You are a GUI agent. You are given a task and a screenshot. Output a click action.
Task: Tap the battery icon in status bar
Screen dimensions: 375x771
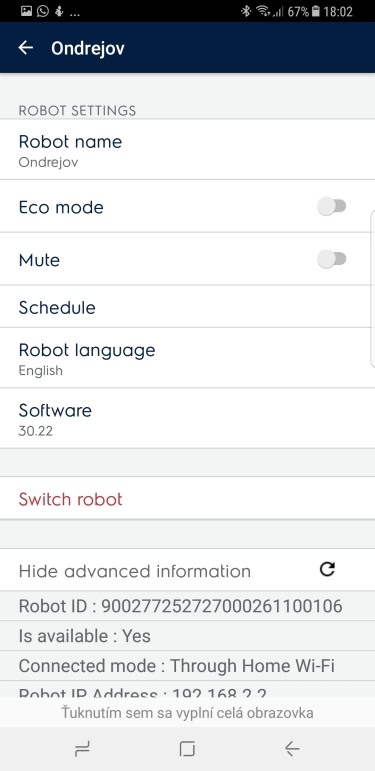tap(316, 11)
